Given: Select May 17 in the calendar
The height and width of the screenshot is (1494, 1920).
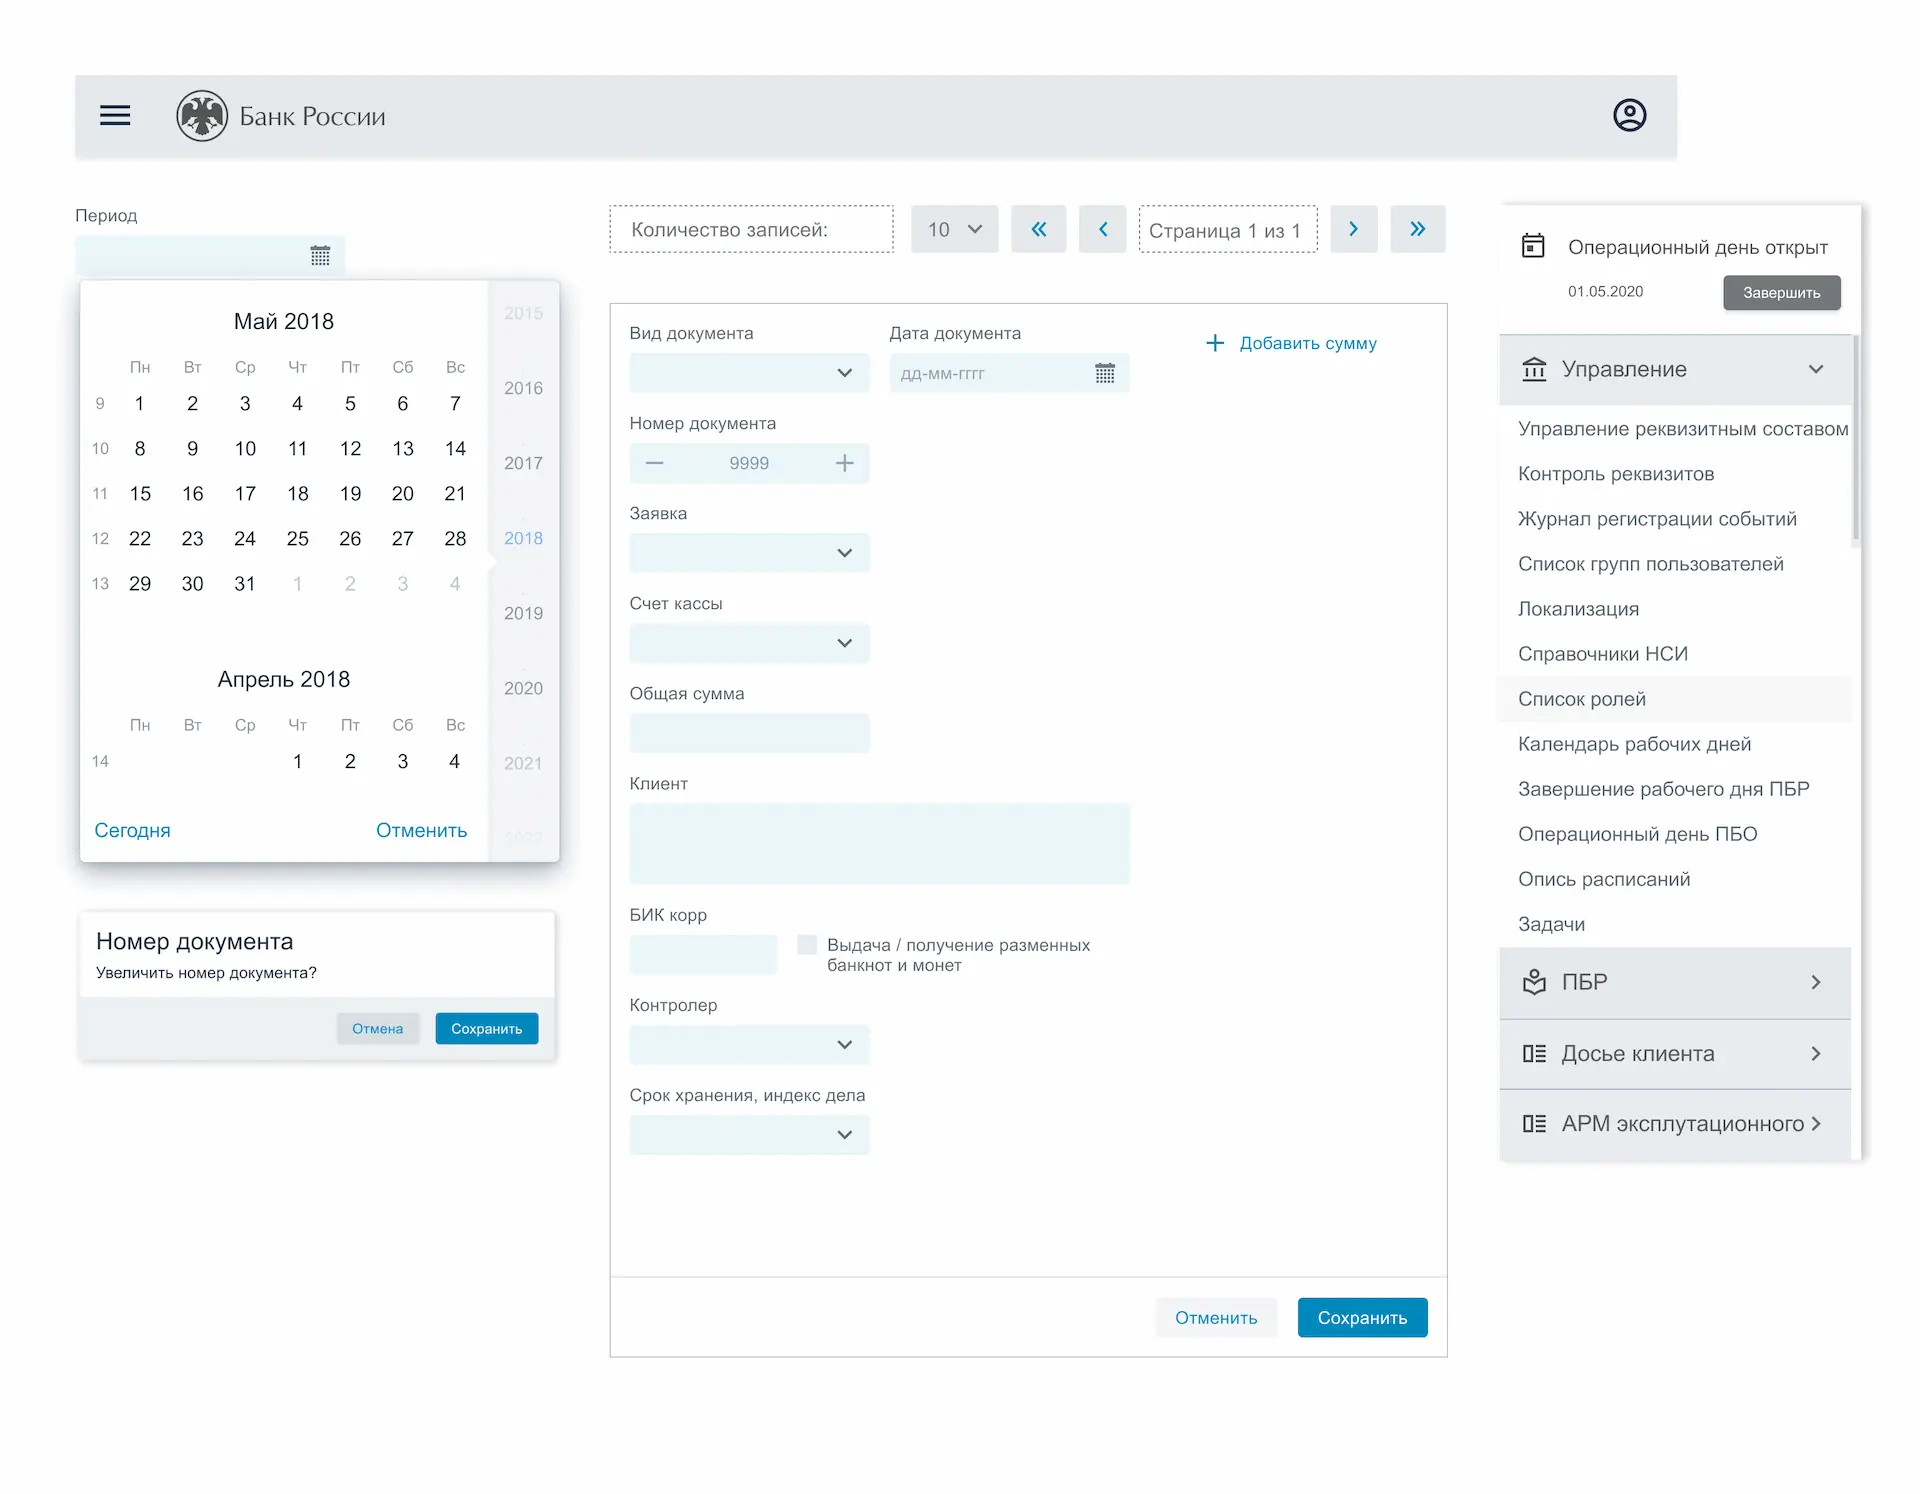Looking at the screenshot, I should pyautogui.click(x=245, y=493).
